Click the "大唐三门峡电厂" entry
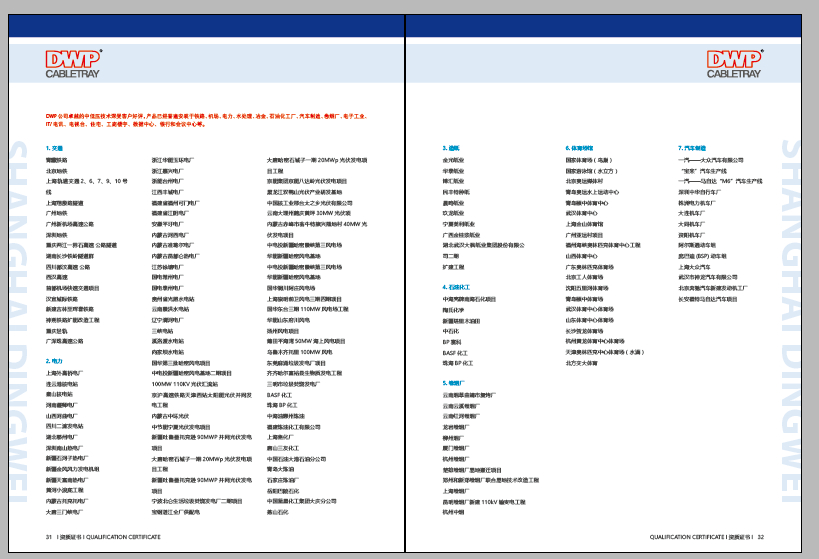Image resolution: width=819 pixels, height=559 pixels. pos(64,512)
